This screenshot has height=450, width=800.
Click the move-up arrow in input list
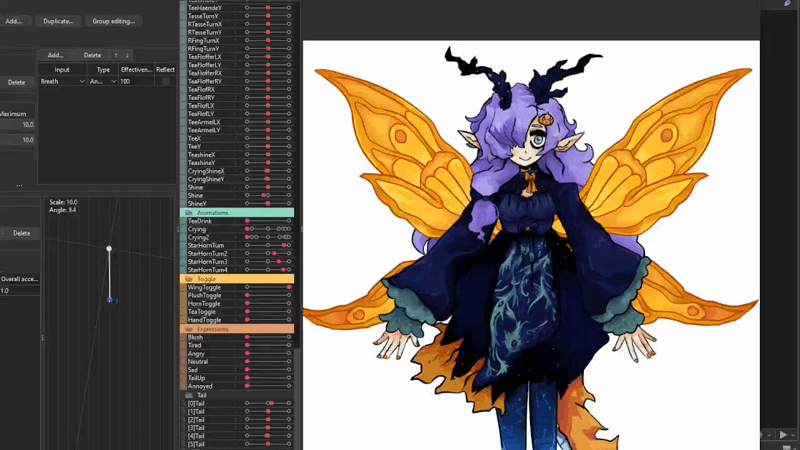116,55
